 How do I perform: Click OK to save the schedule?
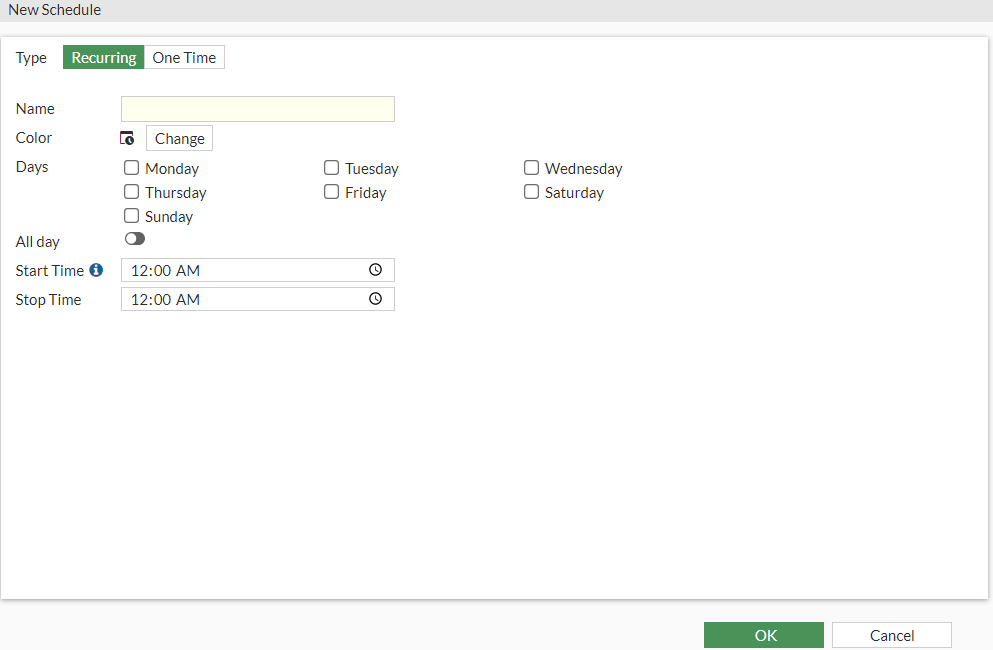pos(764,634)
